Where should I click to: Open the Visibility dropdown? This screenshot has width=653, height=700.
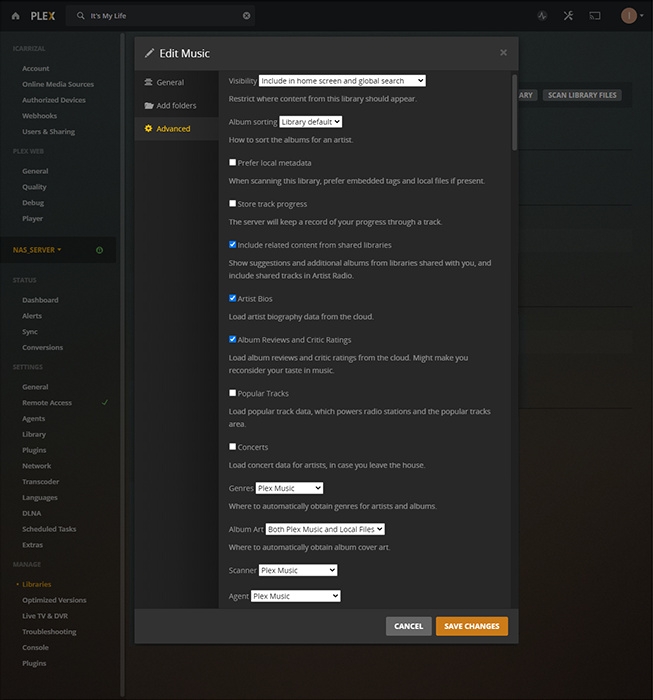(342, 81)
